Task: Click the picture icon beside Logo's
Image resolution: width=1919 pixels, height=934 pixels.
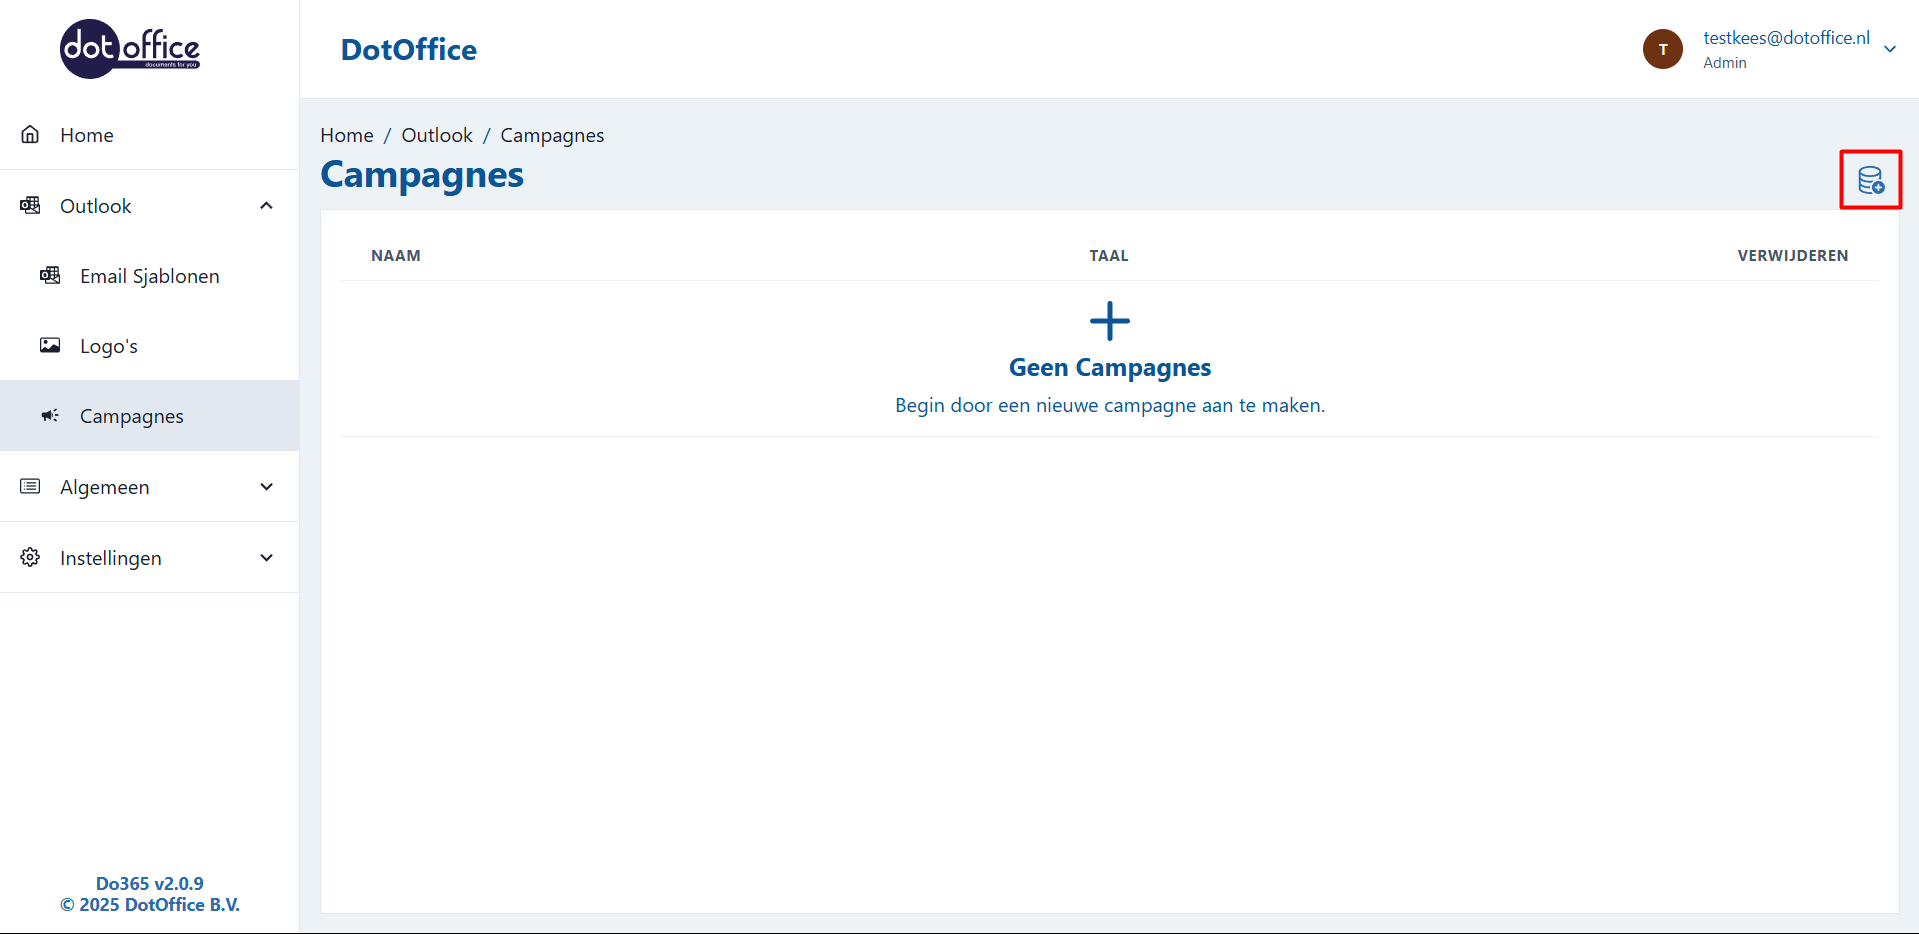Action: click(x=50, y=346)
